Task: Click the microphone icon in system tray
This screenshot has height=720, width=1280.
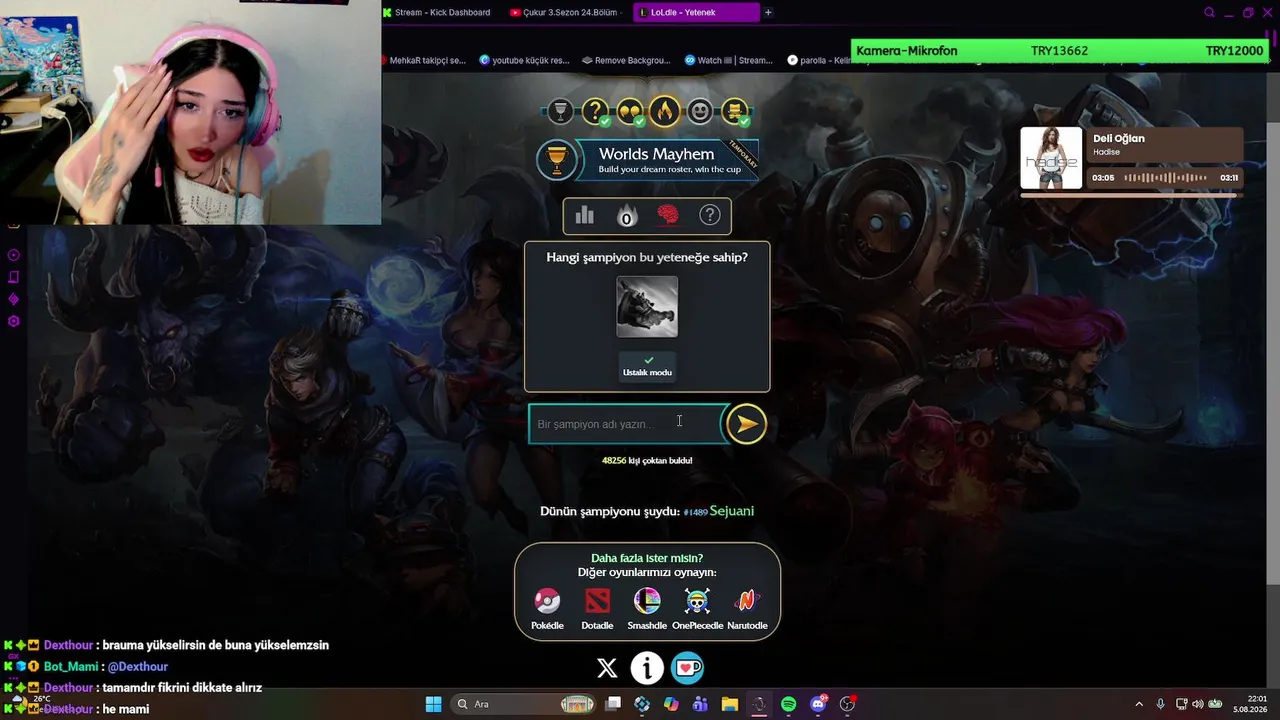Action: click(1160, 704)
